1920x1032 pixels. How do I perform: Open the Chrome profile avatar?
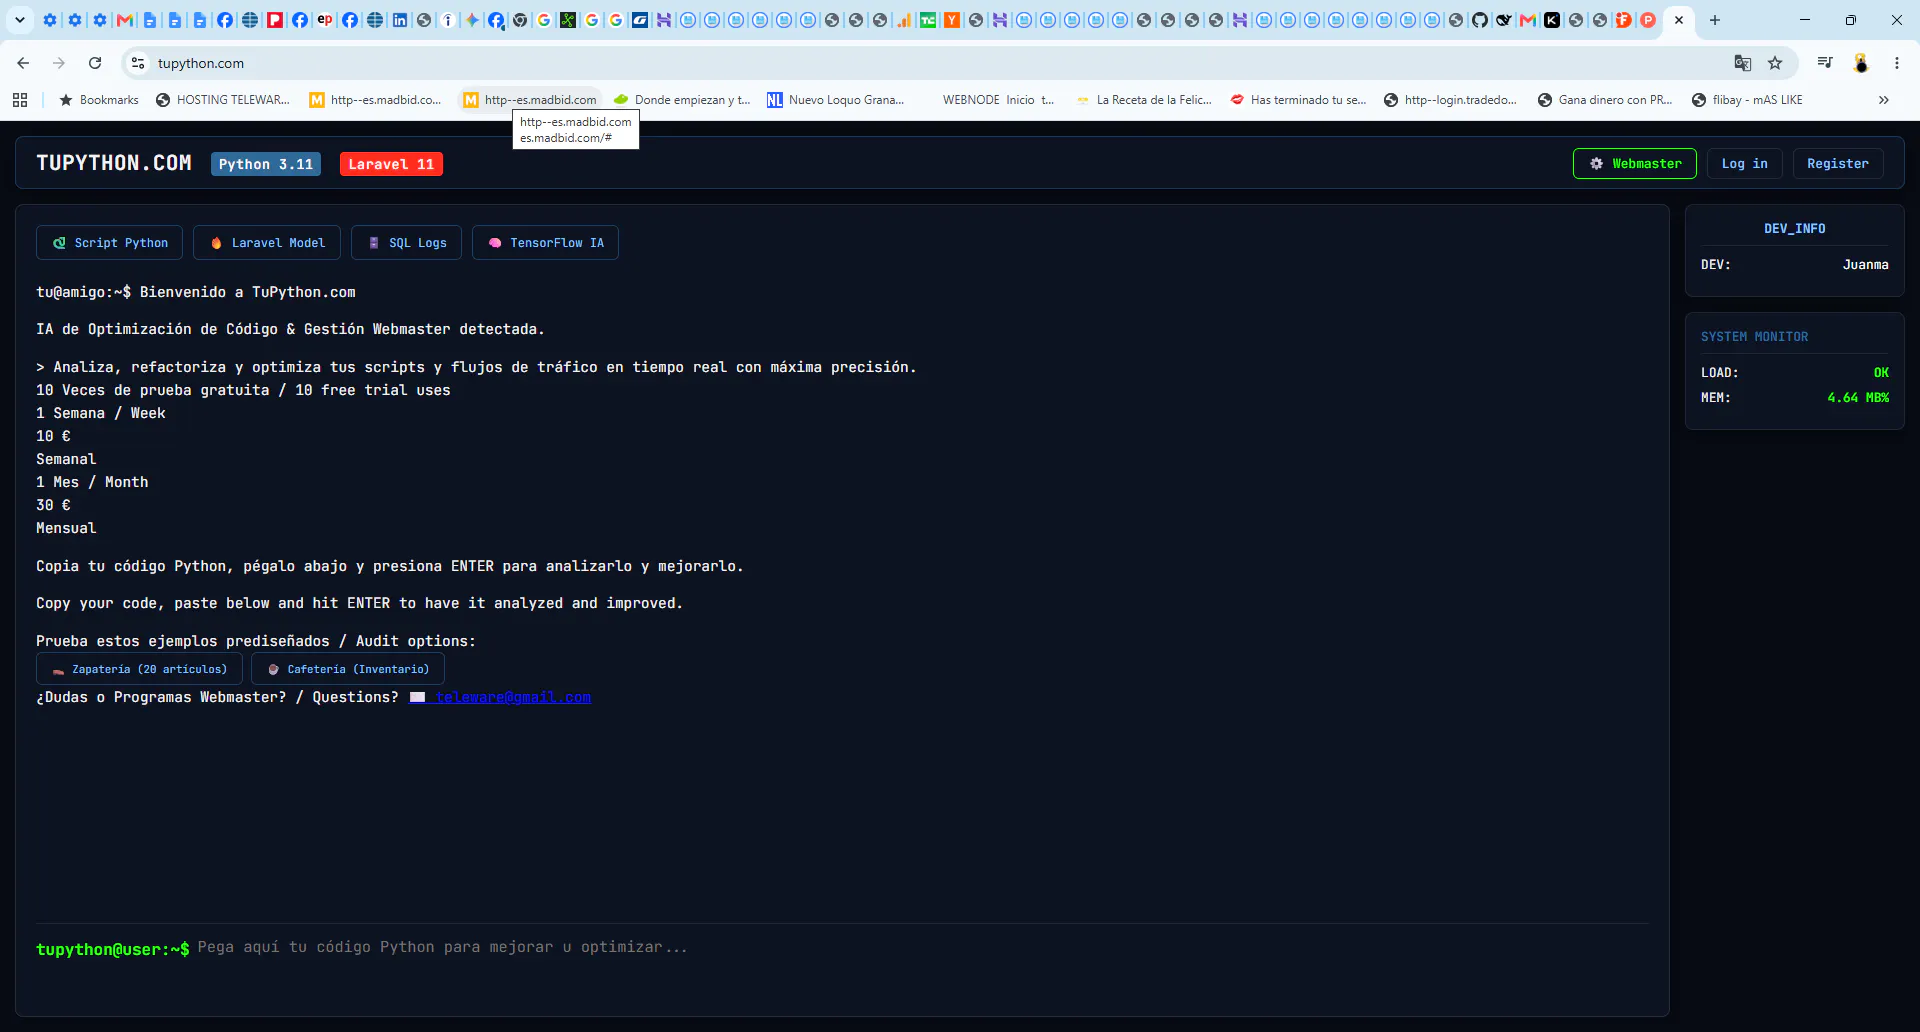1861,63
